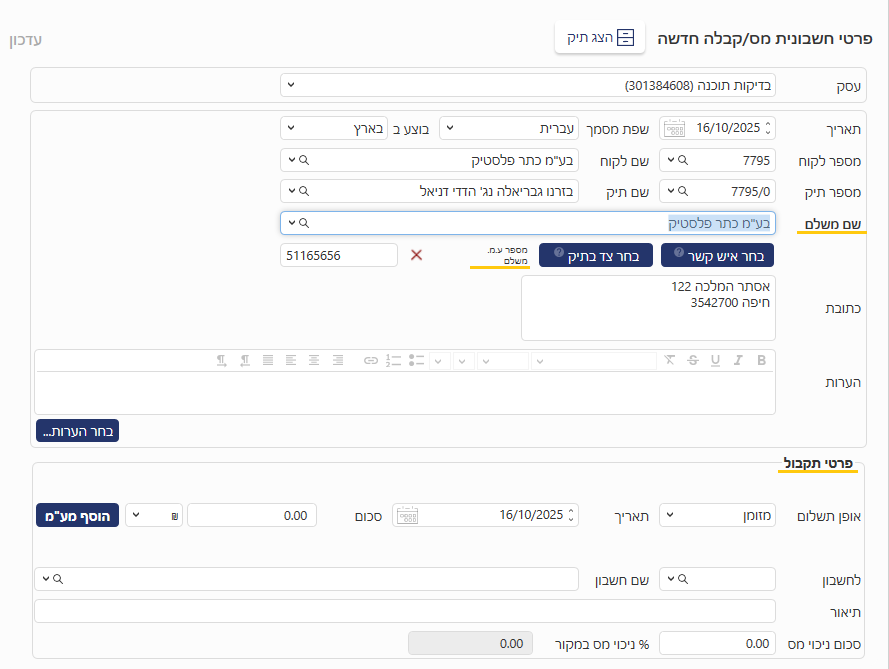This screenshot has width=889, height=669.
Task: Insert numbered list in notes editor
Action: [x=393, y=360]
